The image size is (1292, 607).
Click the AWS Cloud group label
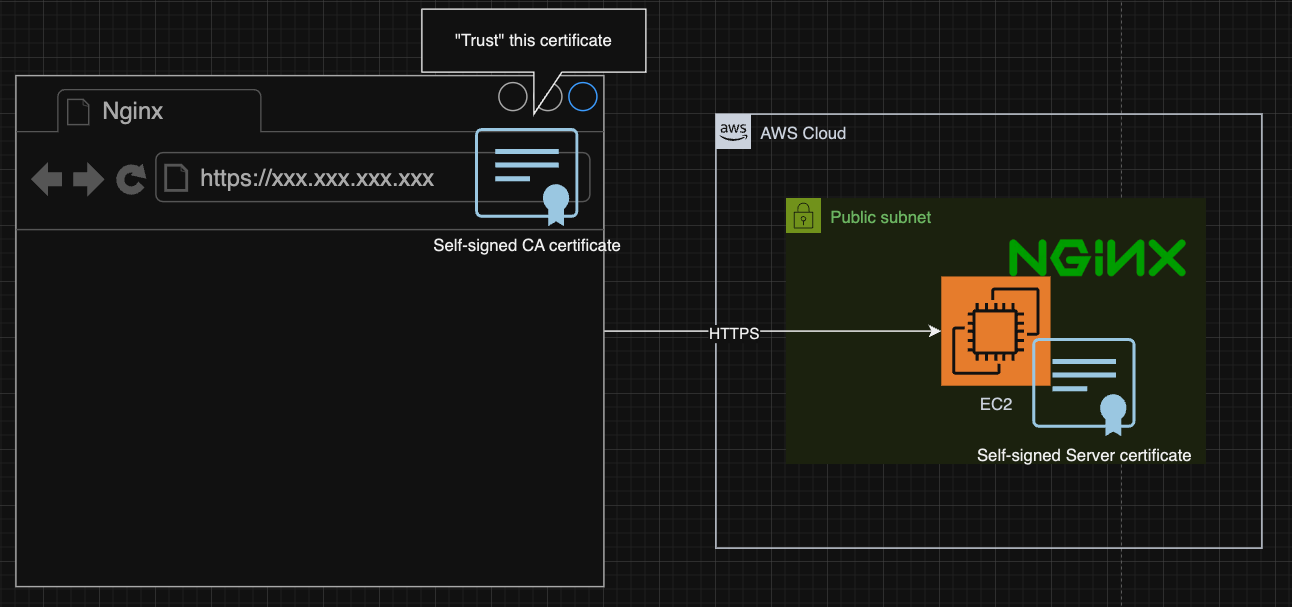[803, 133]
